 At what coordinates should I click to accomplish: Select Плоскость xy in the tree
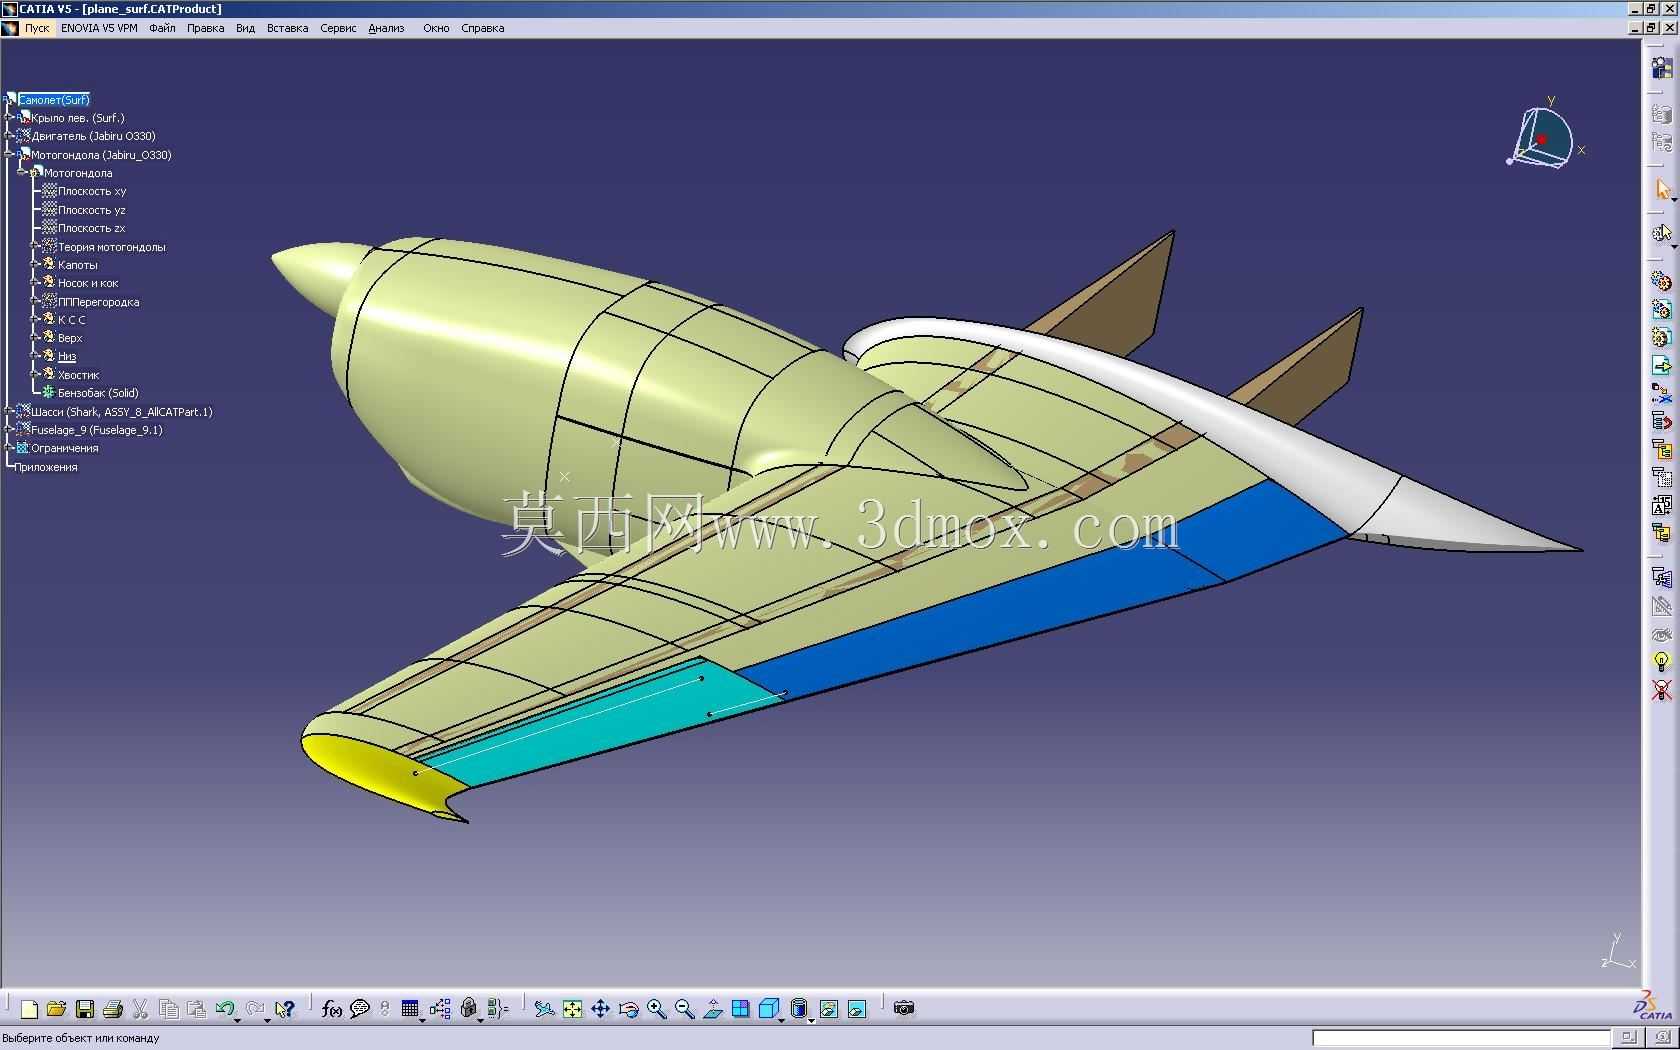coord(92,191)
